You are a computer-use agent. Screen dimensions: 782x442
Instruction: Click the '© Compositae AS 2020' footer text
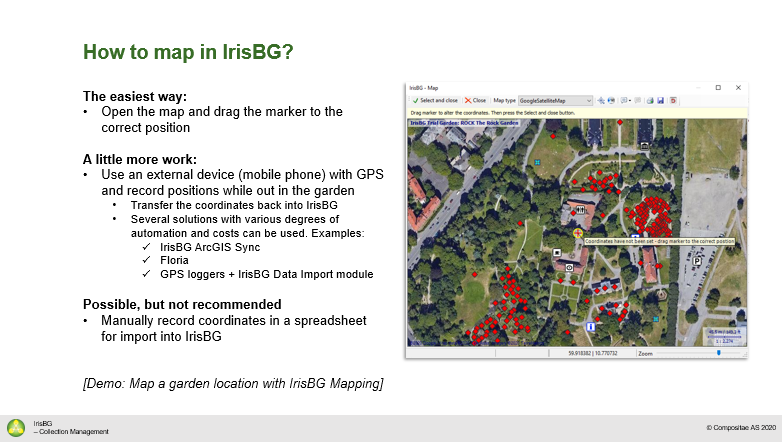[741, 428]
